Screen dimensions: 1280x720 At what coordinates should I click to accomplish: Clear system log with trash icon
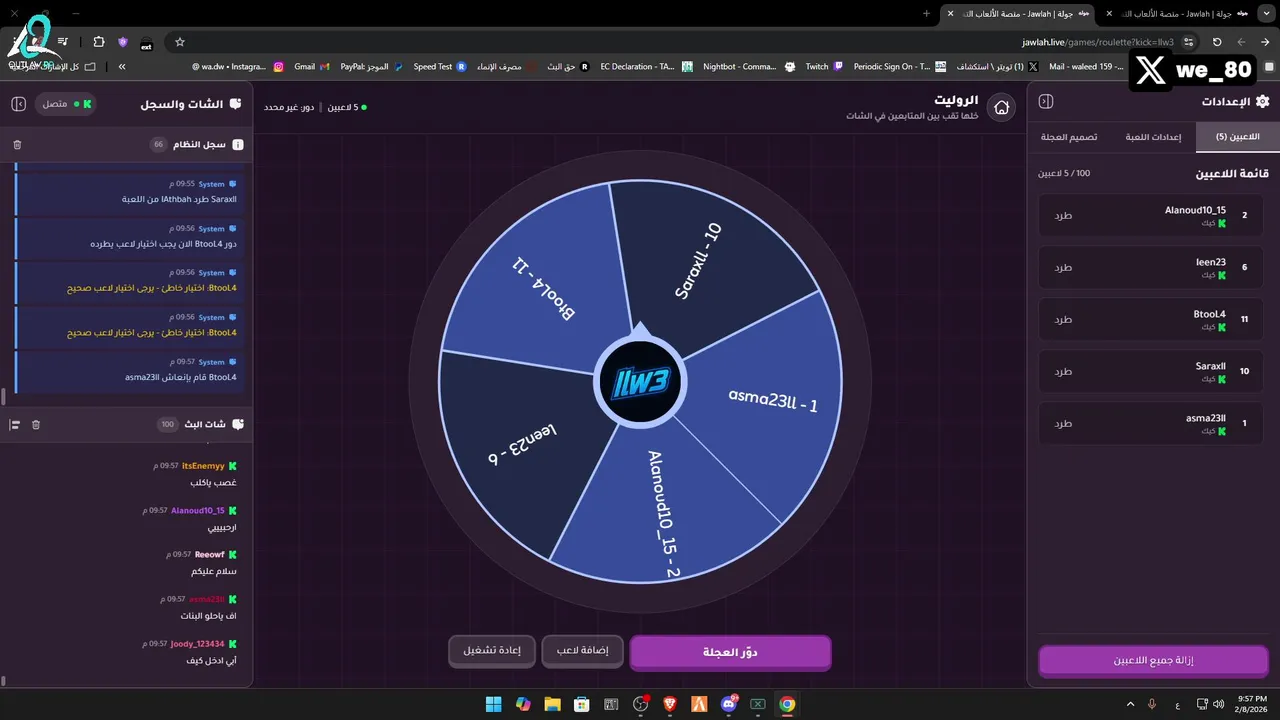[x=17, y=145]
